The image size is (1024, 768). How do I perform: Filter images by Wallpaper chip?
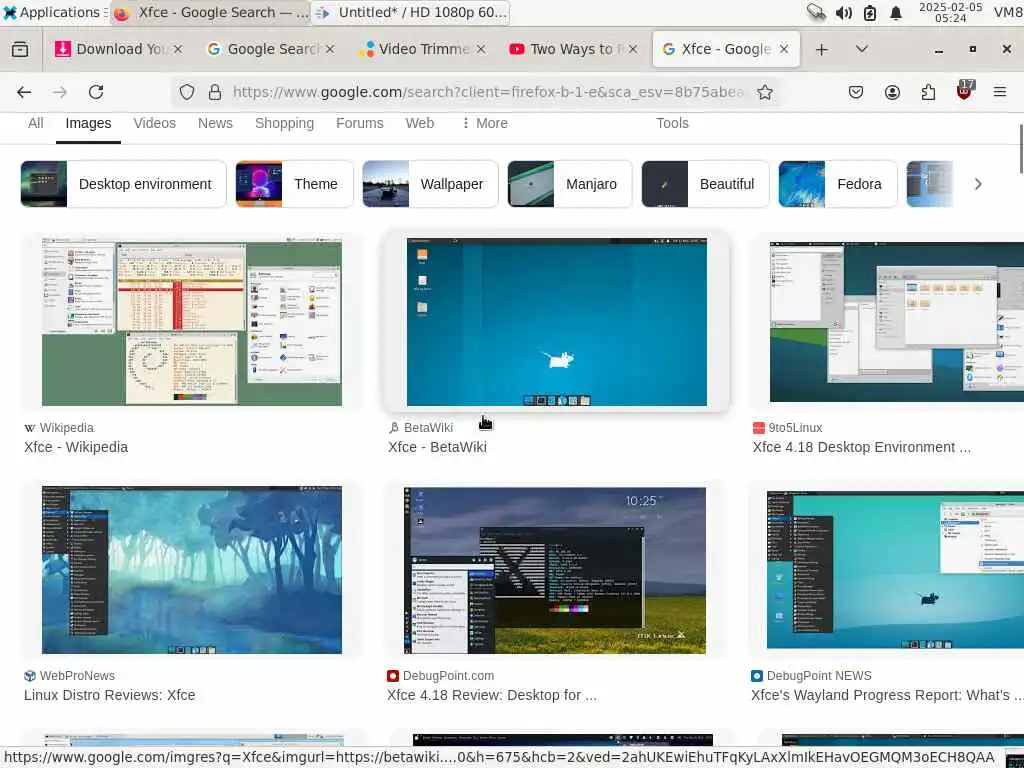pos(430,184)
